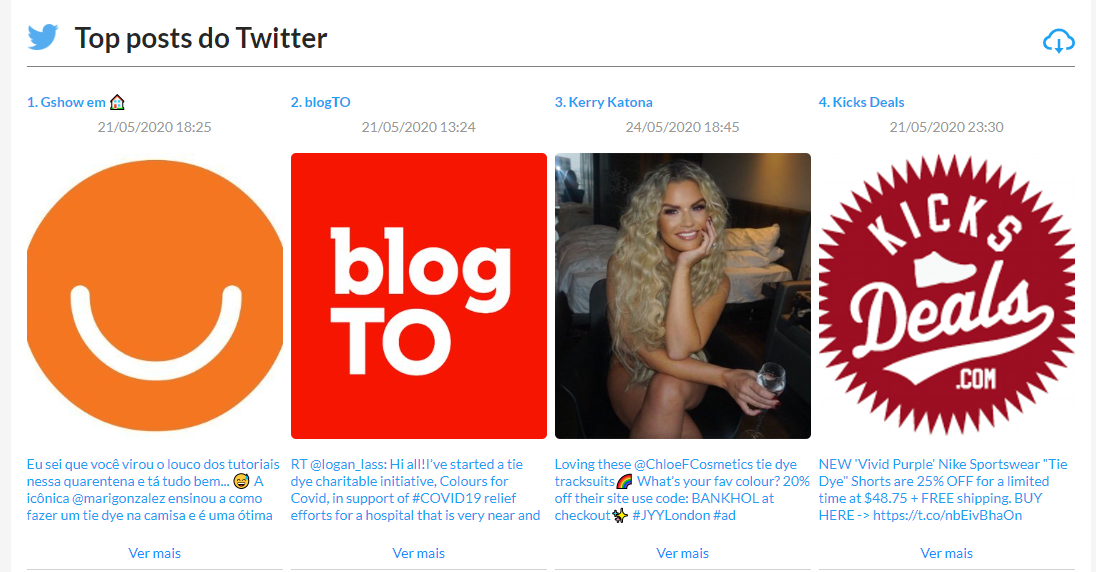Expand 'Ver mais' under Kerry Katona post
The image size is (1096, 572).
683,553
